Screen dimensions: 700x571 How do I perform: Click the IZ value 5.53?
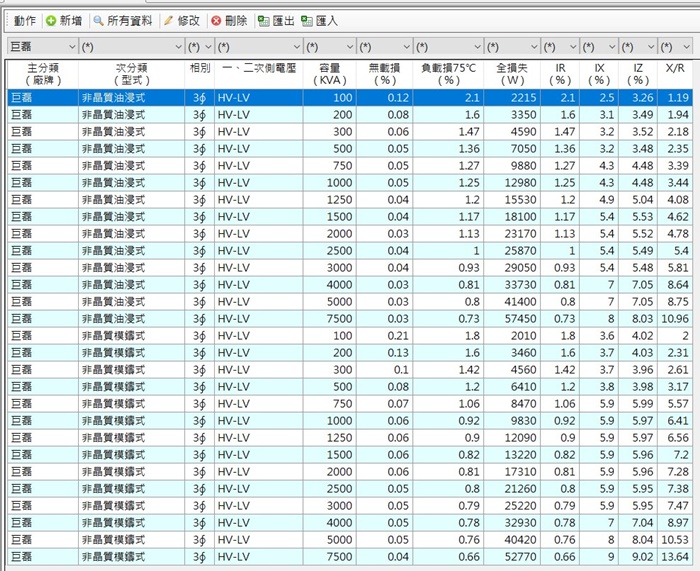642,217
